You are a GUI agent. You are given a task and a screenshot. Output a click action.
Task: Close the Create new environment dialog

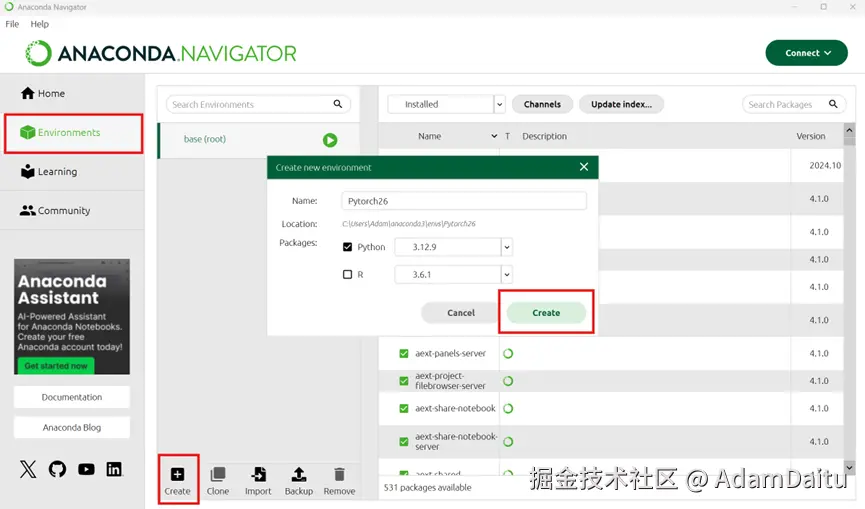(584, 167)
